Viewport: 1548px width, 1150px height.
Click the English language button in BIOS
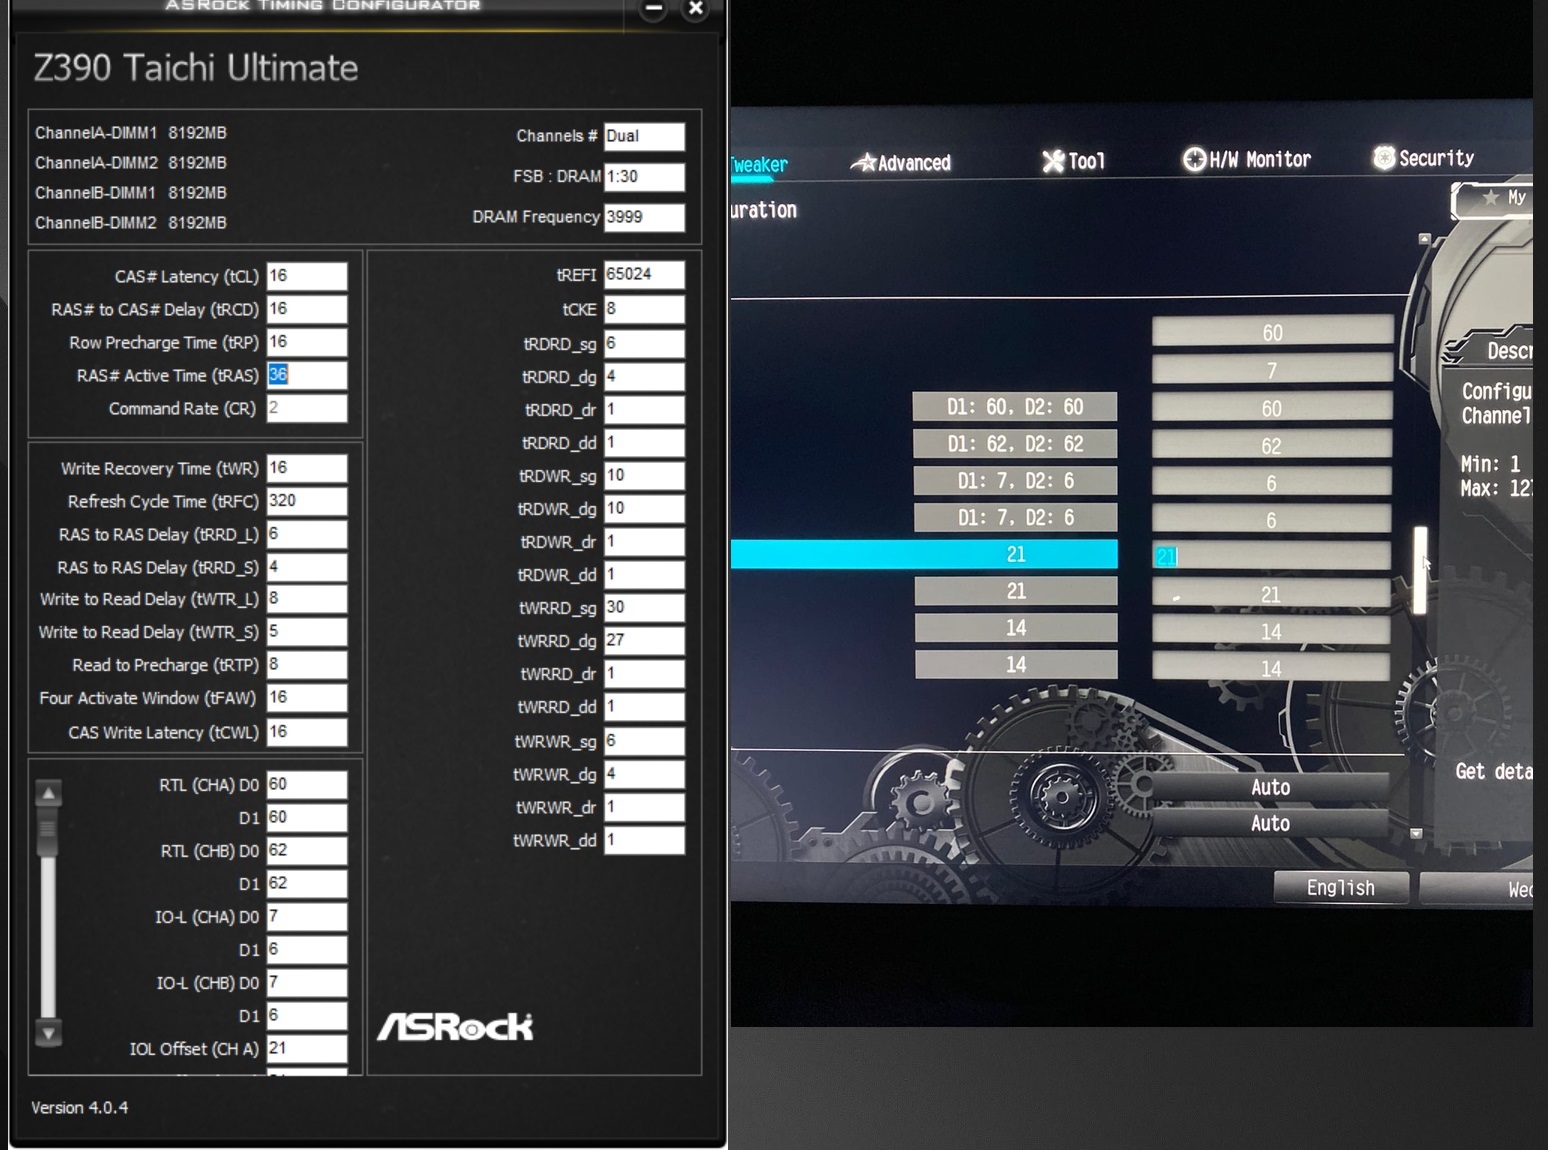click(1341, 888)
